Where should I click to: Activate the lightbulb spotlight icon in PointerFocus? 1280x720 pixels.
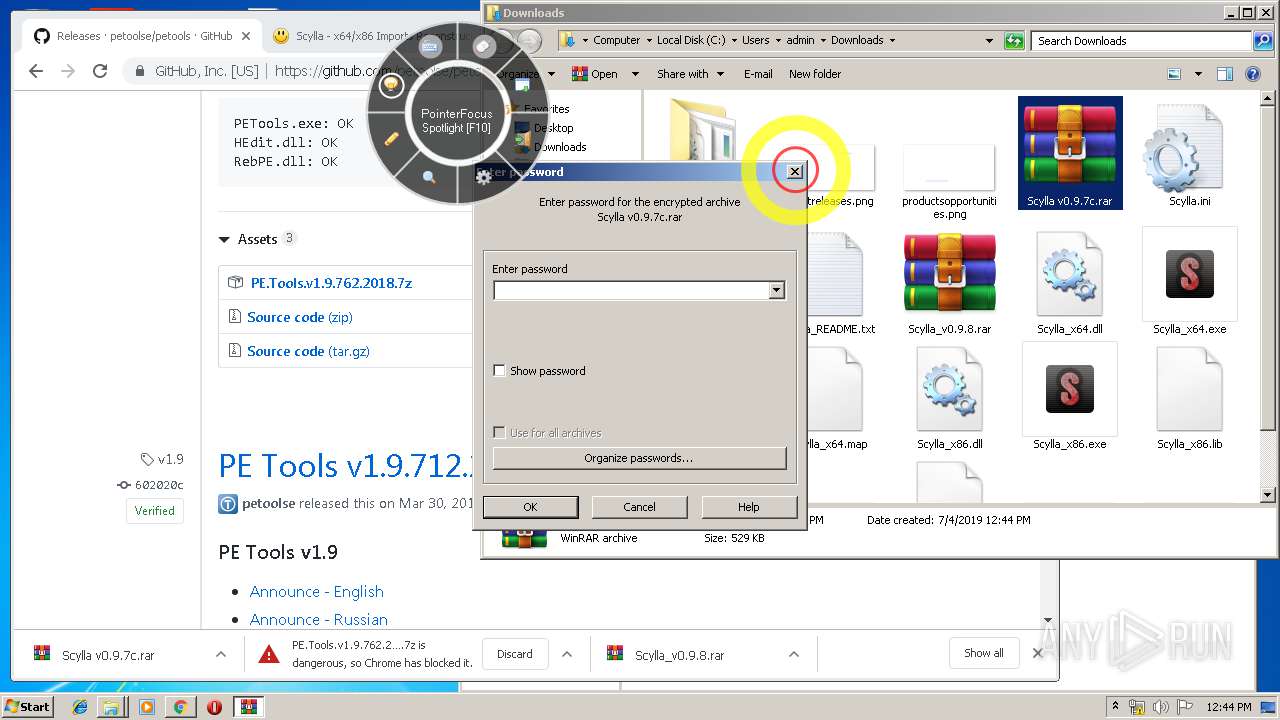point(391,85)
